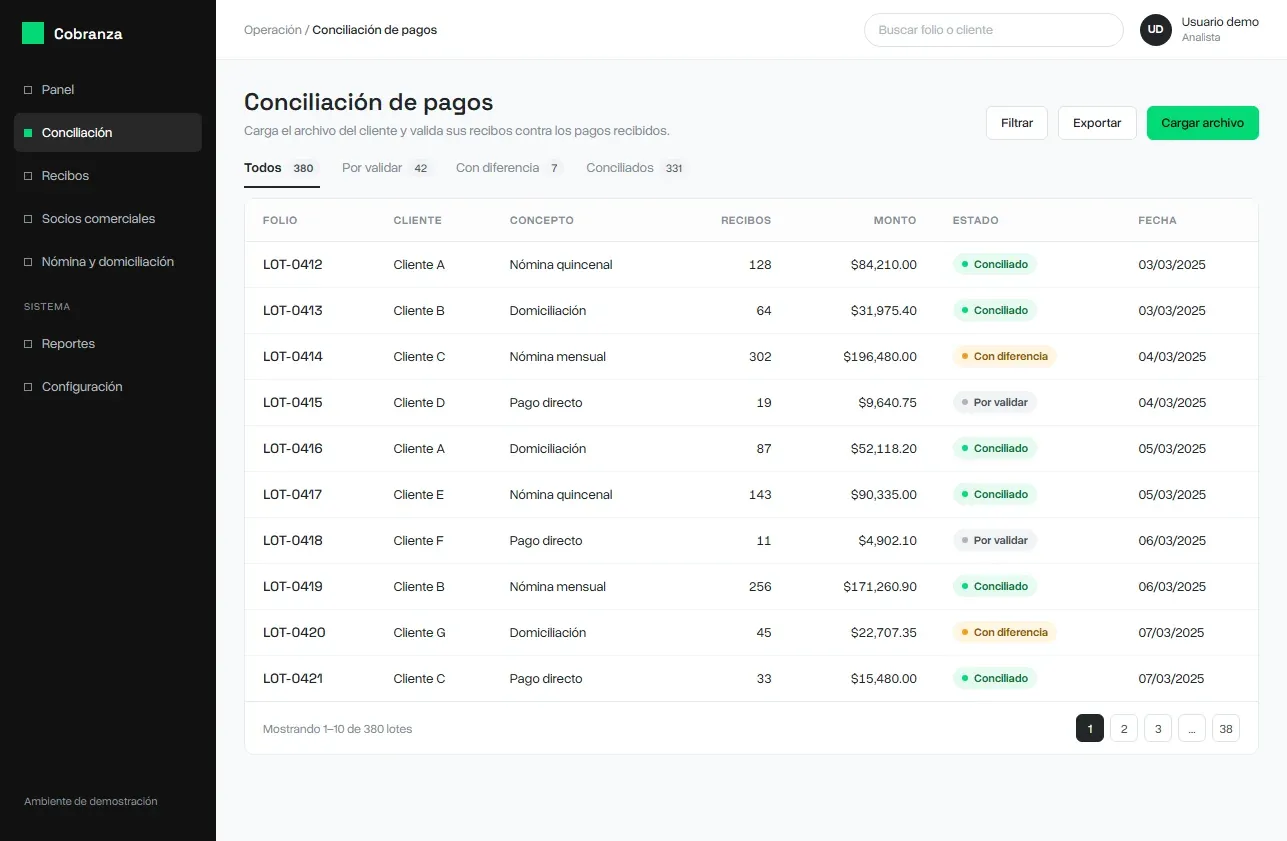Click folio LOT-0412
Image resolution: width=1287 pixels, height=841 pixels.
click(x=293, y=265)
